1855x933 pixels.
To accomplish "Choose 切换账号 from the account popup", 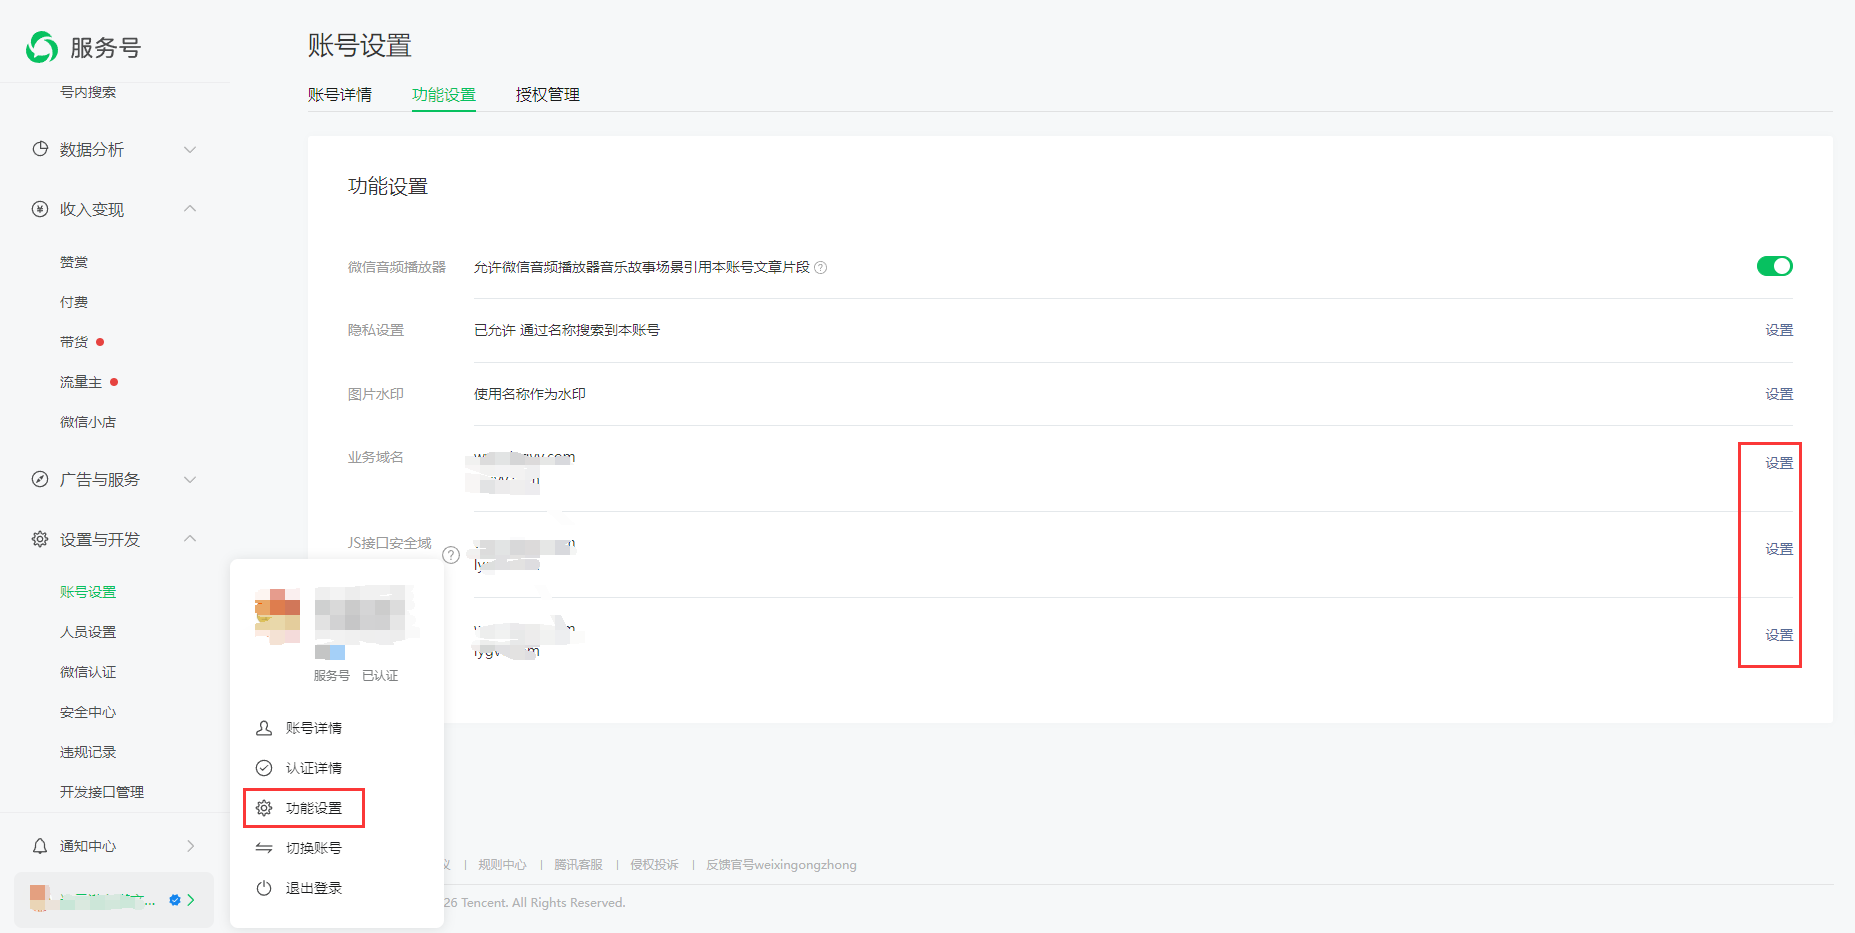I will [x=314, y=848].
